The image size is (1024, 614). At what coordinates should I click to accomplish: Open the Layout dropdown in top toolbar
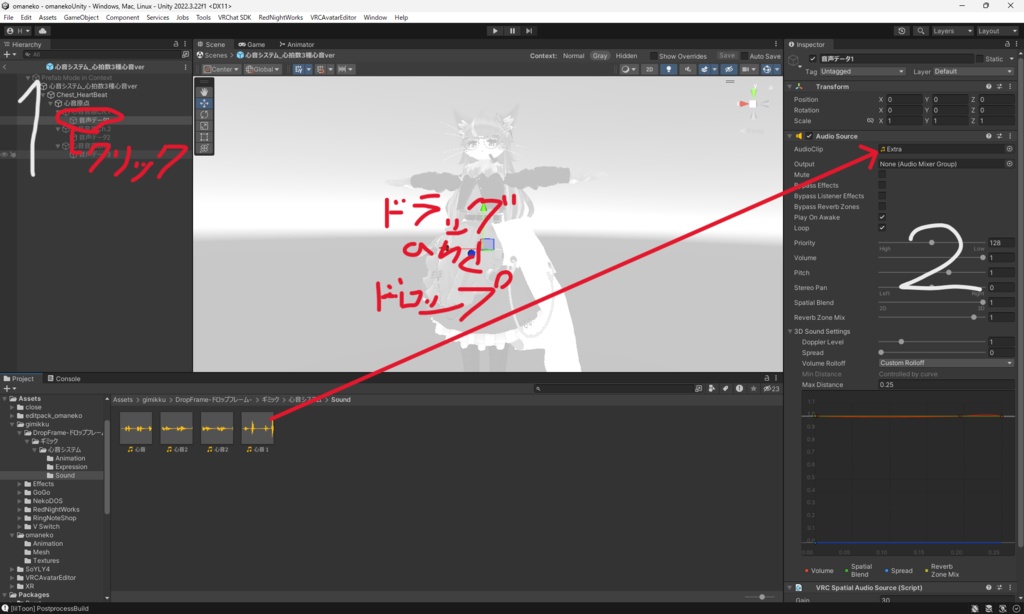997,31
